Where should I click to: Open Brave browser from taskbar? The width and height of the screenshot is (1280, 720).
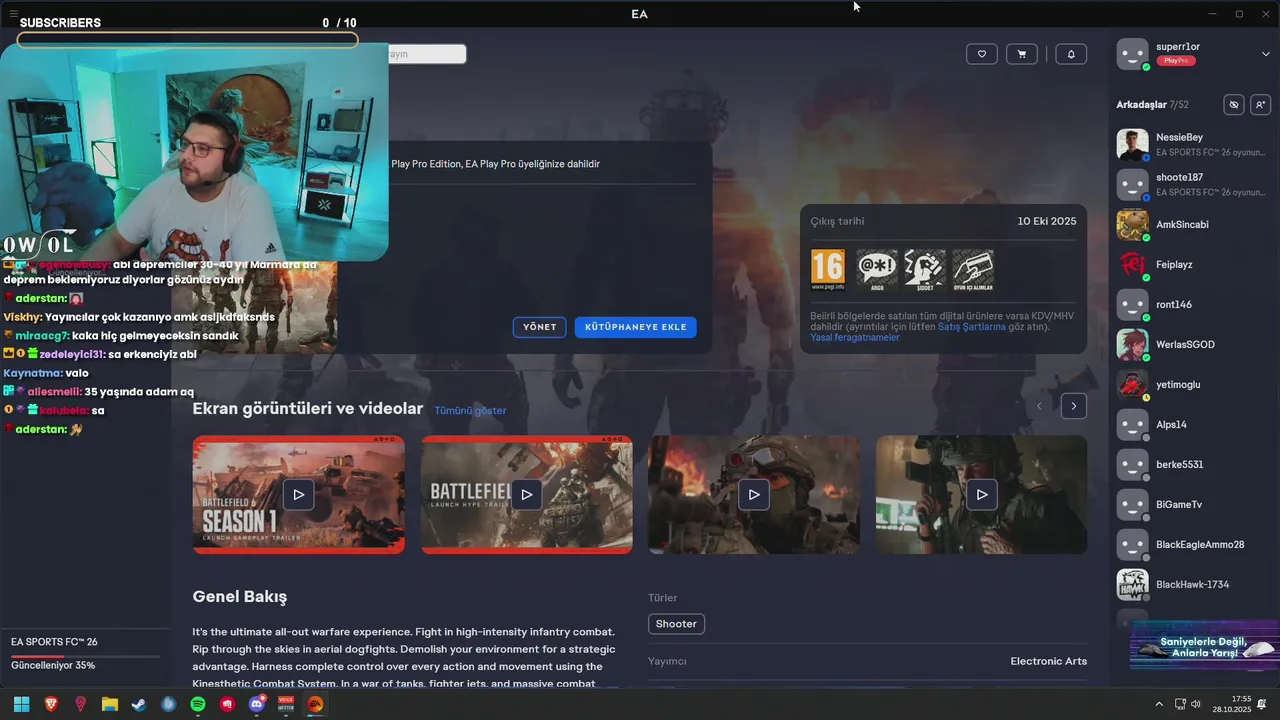coord(51,704)
